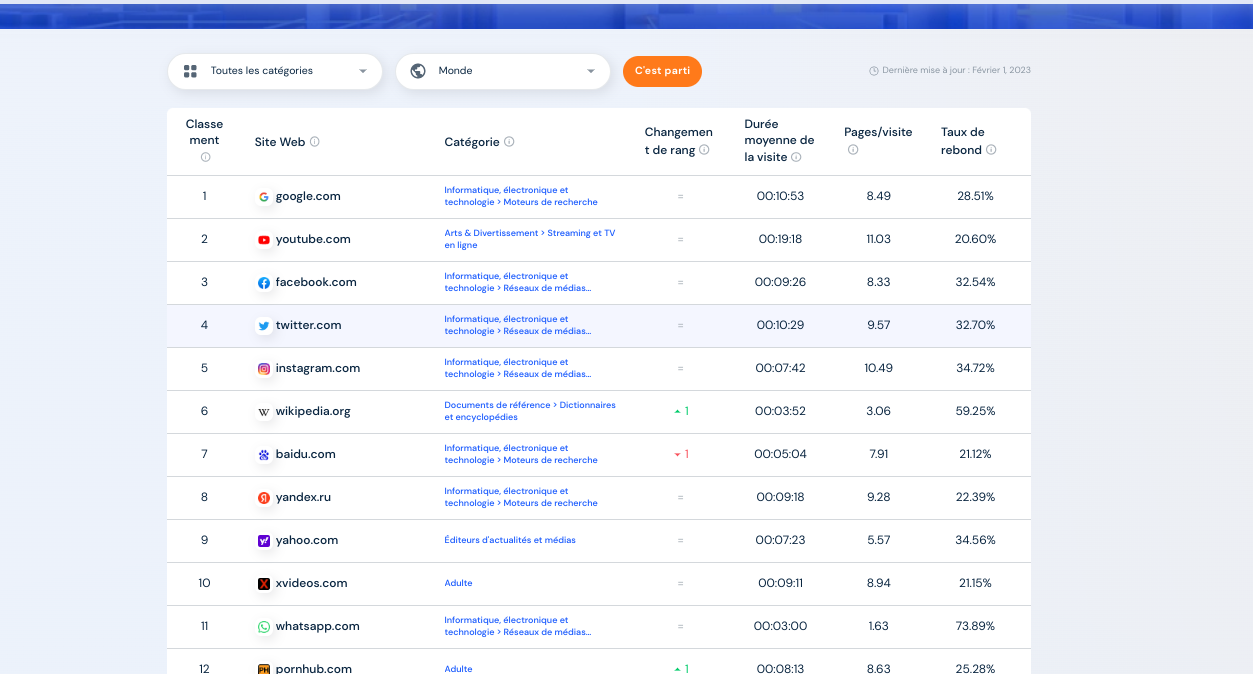Open Éditeurs d'actualités et médias category link
The width and height of the screenshot is (1253, 674).
click(x=510, y=541)
